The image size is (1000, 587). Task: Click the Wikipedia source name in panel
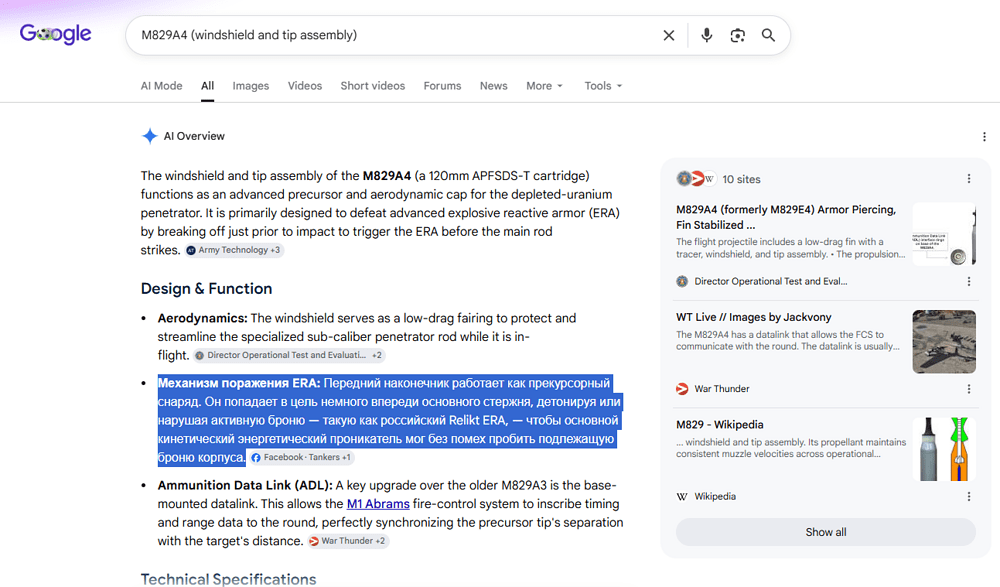pyautogui.click(x=715, y=496)
